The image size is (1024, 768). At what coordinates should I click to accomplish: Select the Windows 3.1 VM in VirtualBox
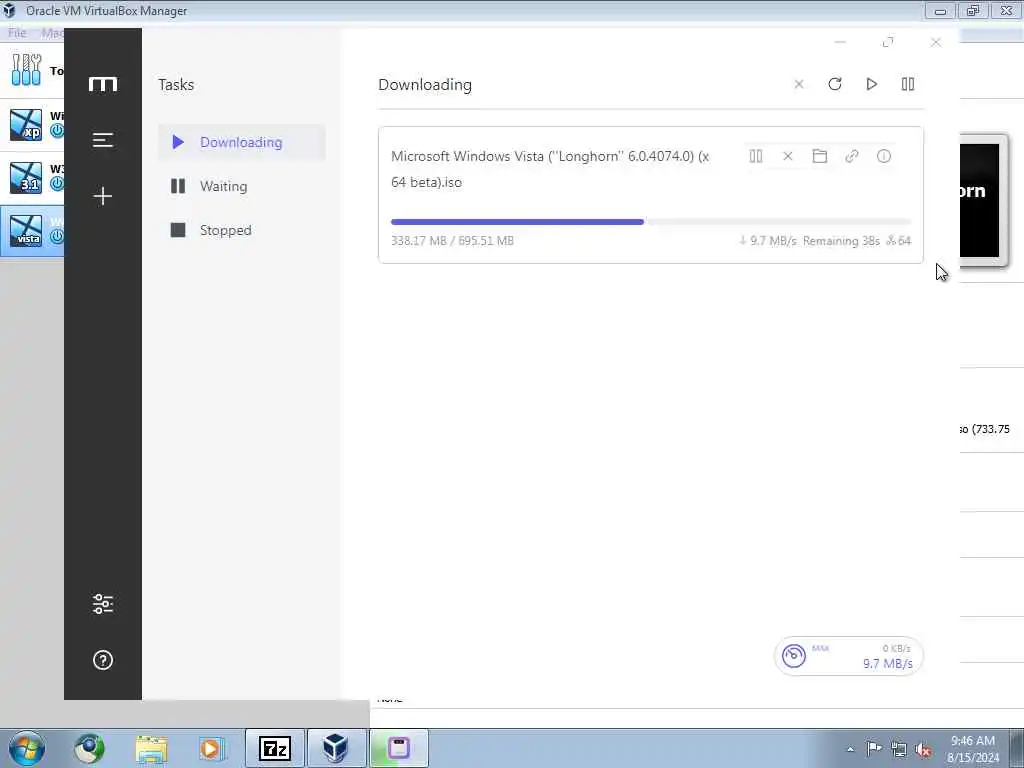click(x=32, y=178)
